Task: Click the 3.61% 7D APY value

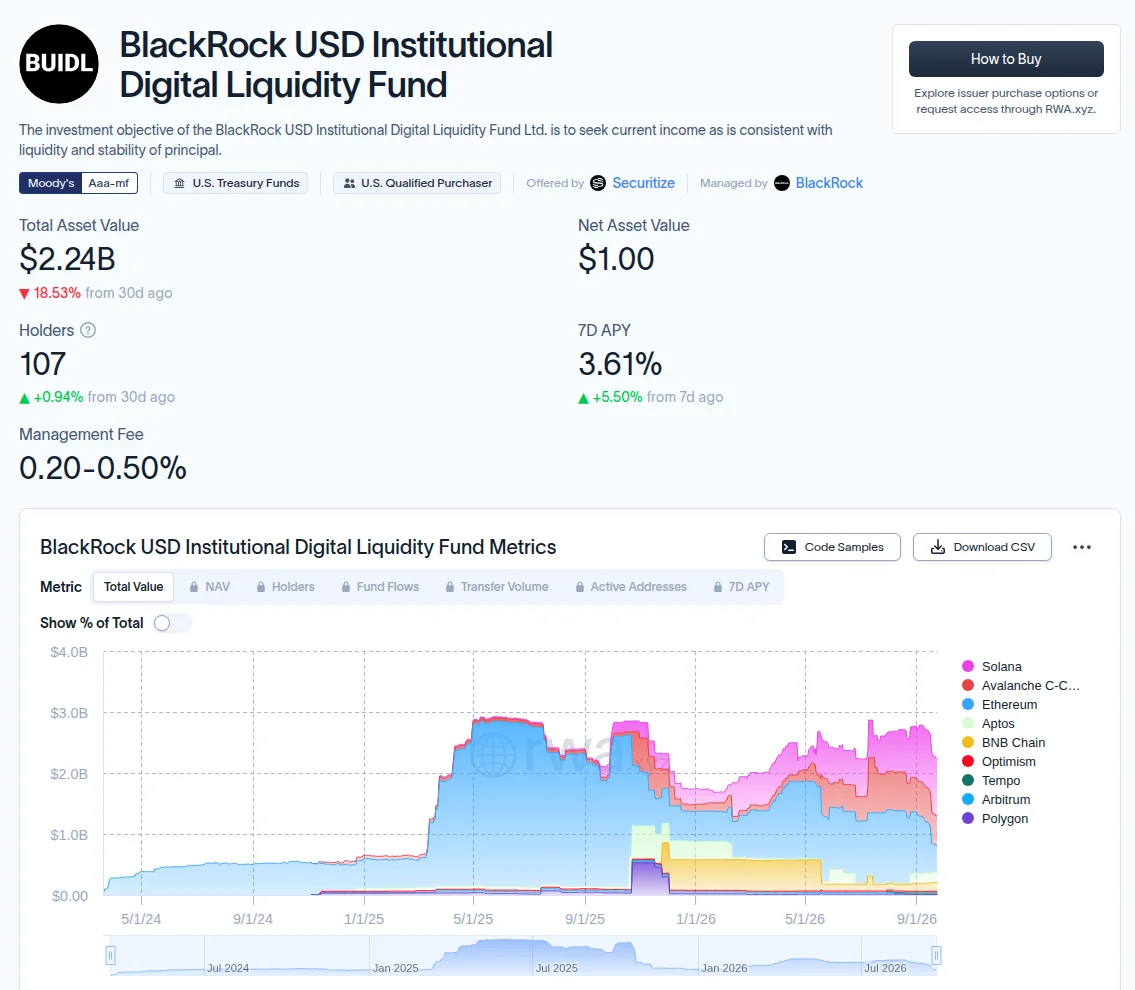Action: pyautogui.click(x=620, y=364)
